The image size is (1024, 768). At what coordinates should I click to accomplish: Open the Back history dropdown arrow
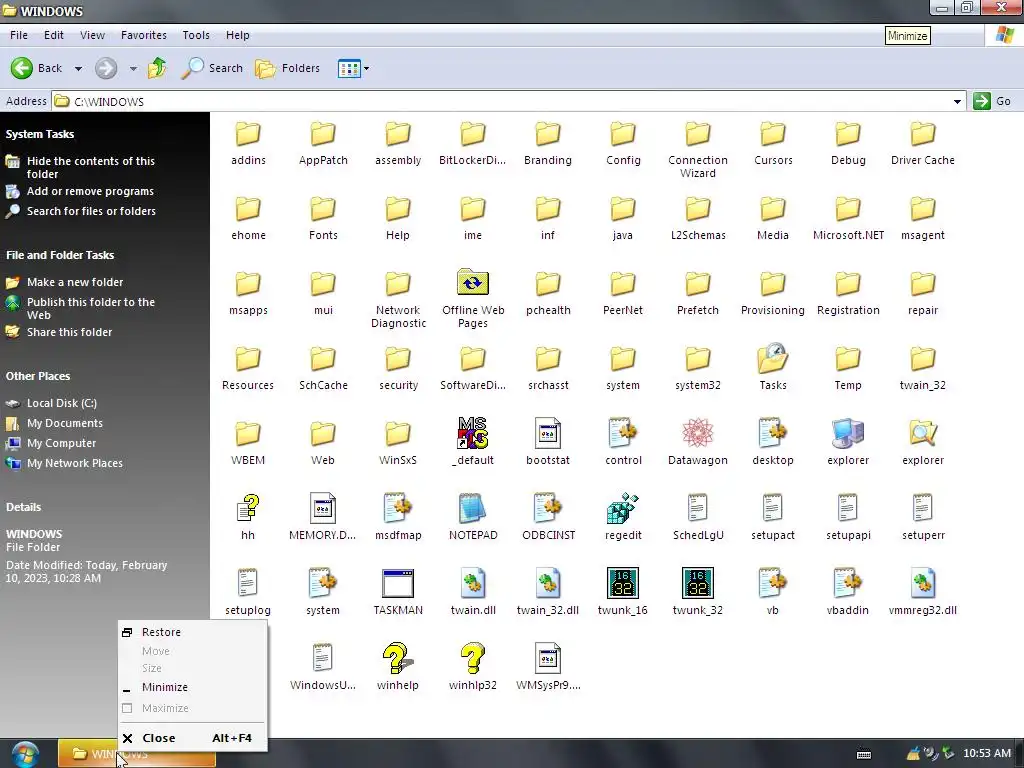tap(78, 68)
